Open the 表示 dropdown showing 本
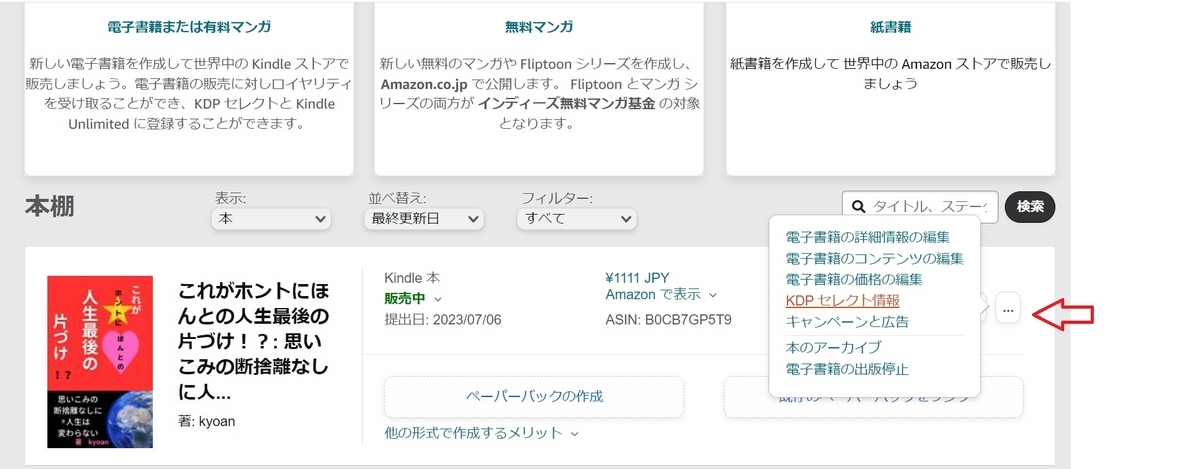The height and width of the screenshot is (469, 1200). pyautogui.click(x=271, y=218)
